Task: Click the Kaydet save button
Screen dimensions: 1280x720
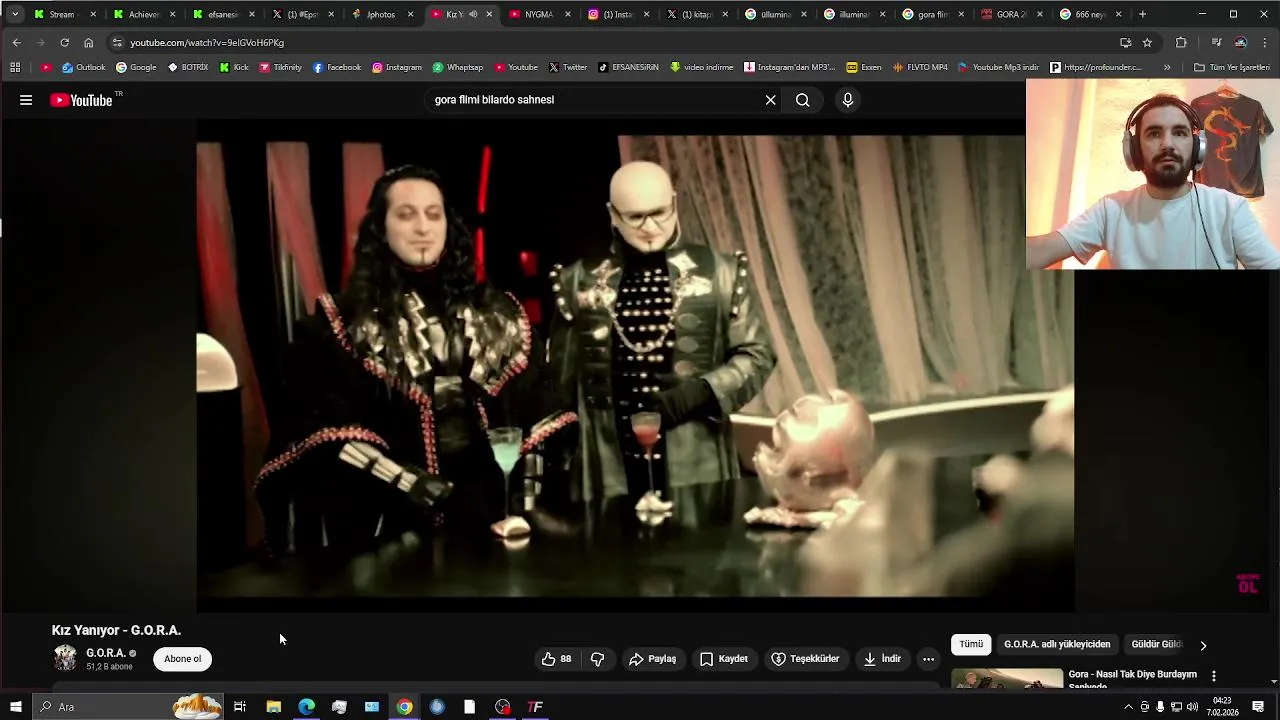Action: point(724,659)
